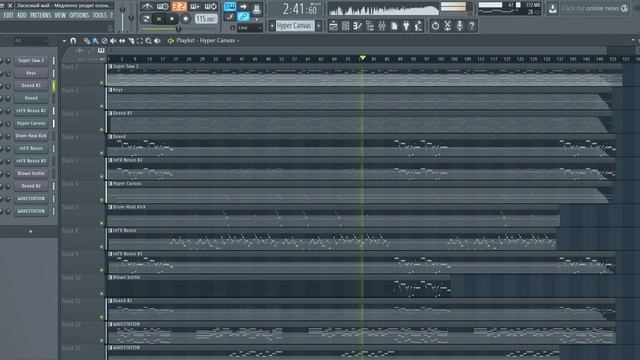The width and height of the screenshot is (640, 360).
Task: Click the one-click audio recording microphone icon
Action: [460, 26]
